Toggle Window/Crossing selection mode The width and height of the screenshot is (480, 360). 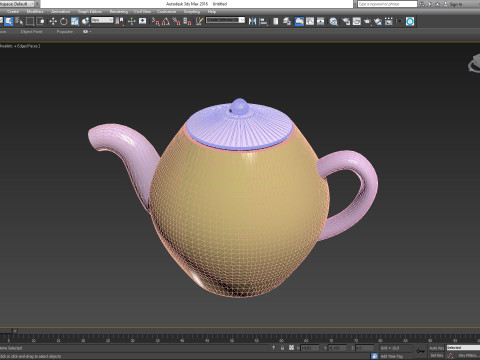41,21
